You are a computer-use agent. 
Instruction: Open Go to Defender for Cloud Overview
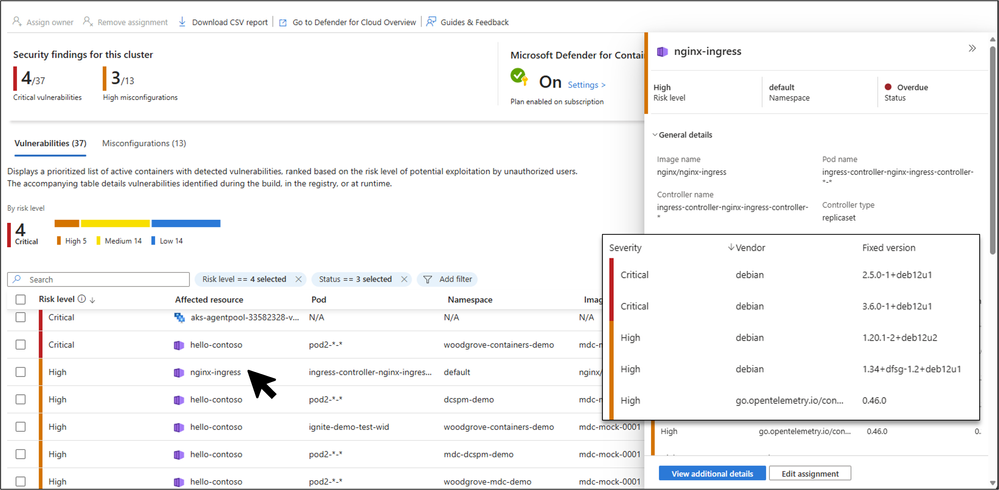347,22
